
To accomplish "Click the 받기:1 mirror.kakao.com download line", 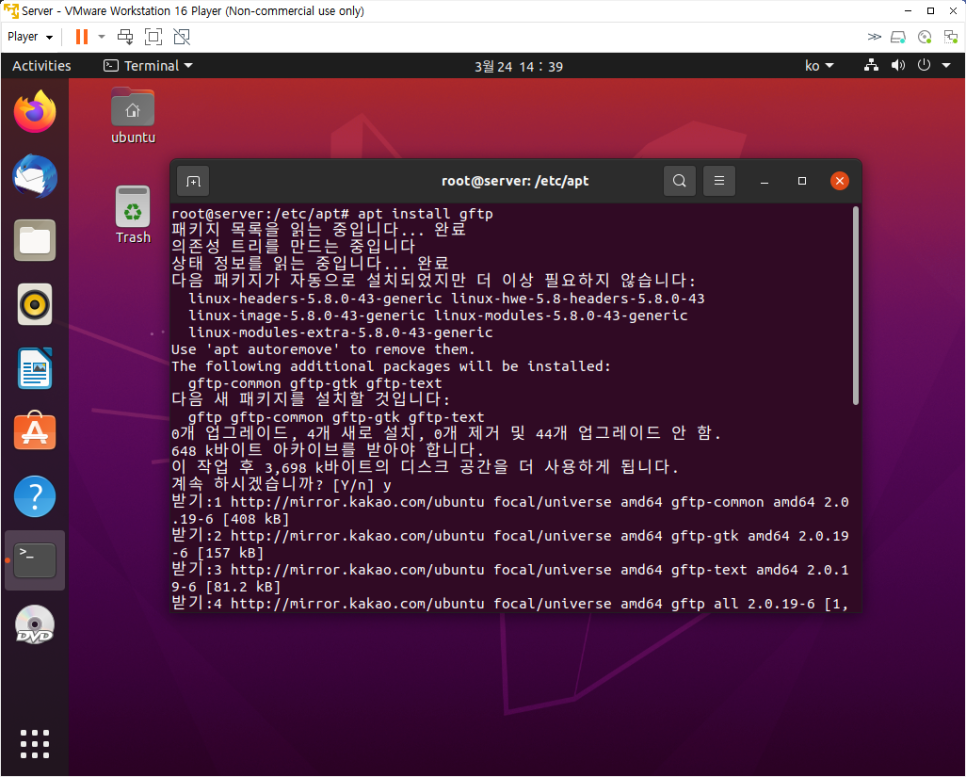I will click(510, 510).
